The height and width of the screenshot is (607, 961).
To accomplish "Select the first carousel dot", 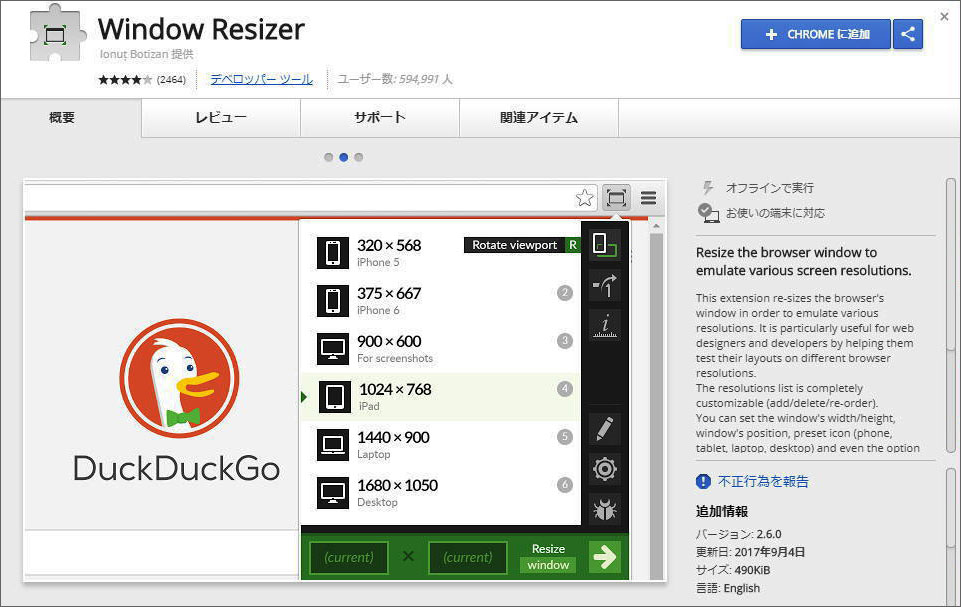I will 328,157.
